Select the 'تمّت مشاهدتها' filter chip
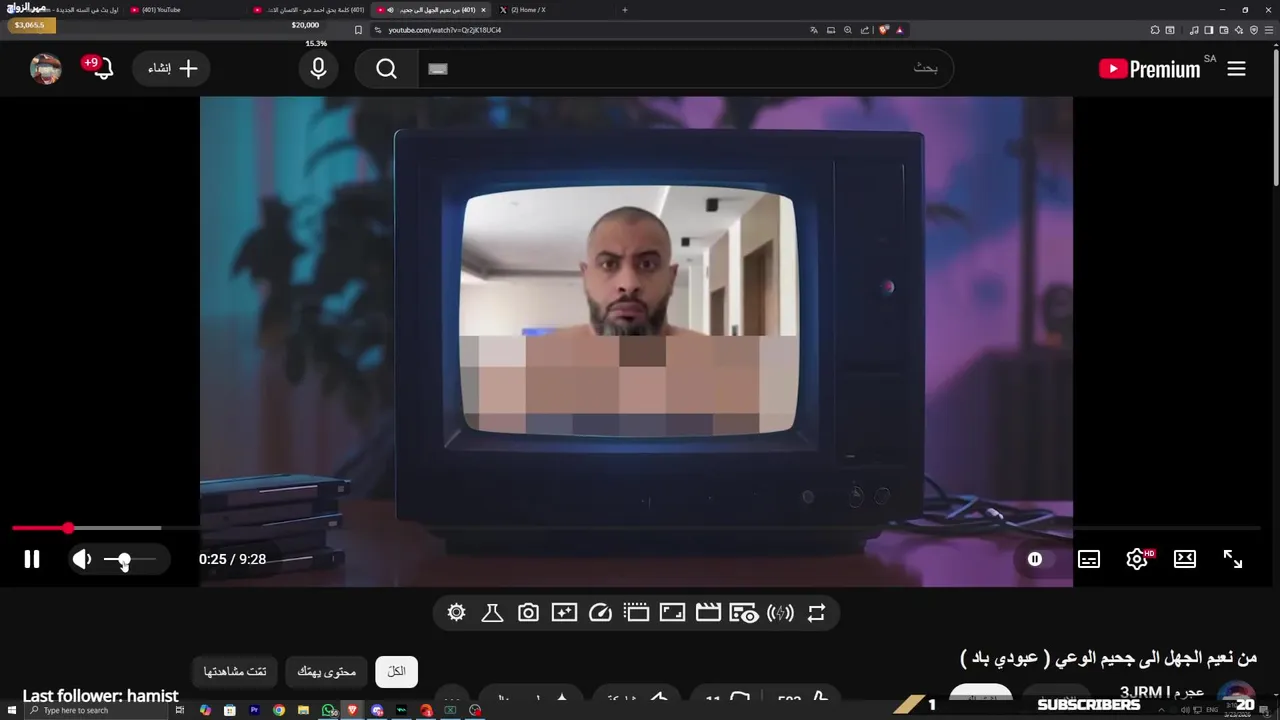The width and height of the screenshot is (1280, 720). 235,672
